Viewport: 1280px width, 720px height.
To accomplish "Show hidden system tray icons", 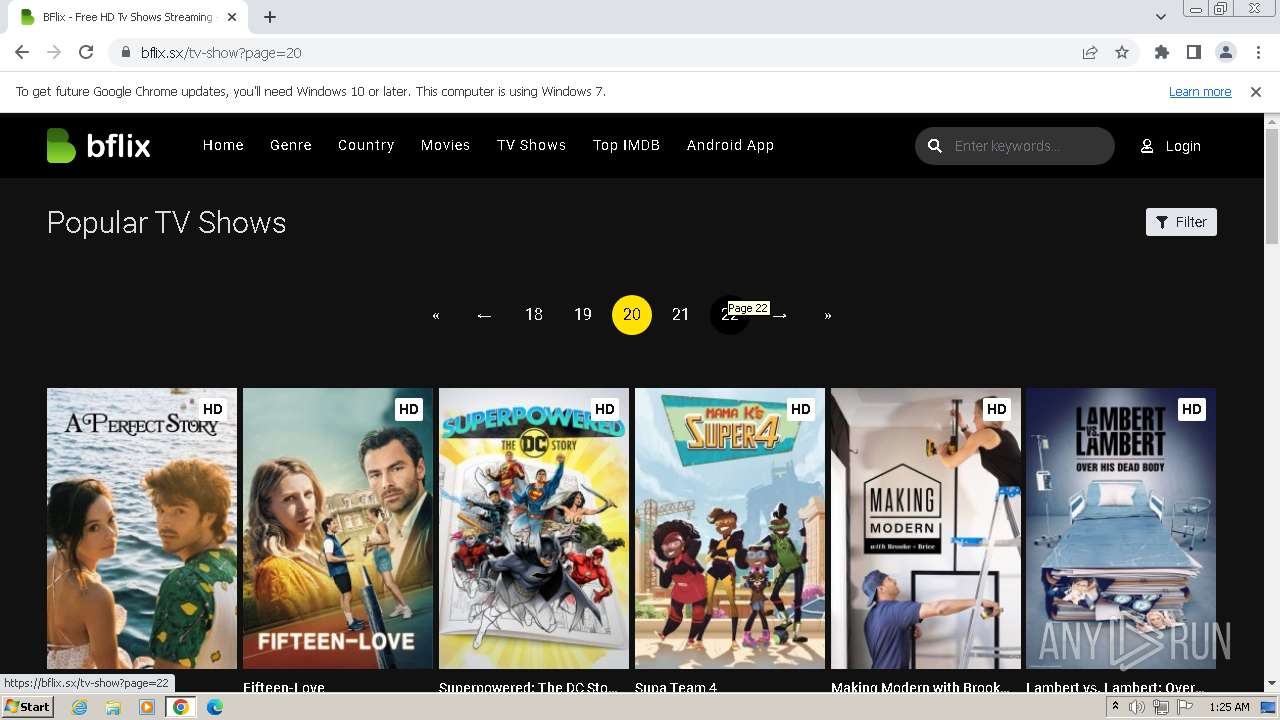I will pos(1115,707).
